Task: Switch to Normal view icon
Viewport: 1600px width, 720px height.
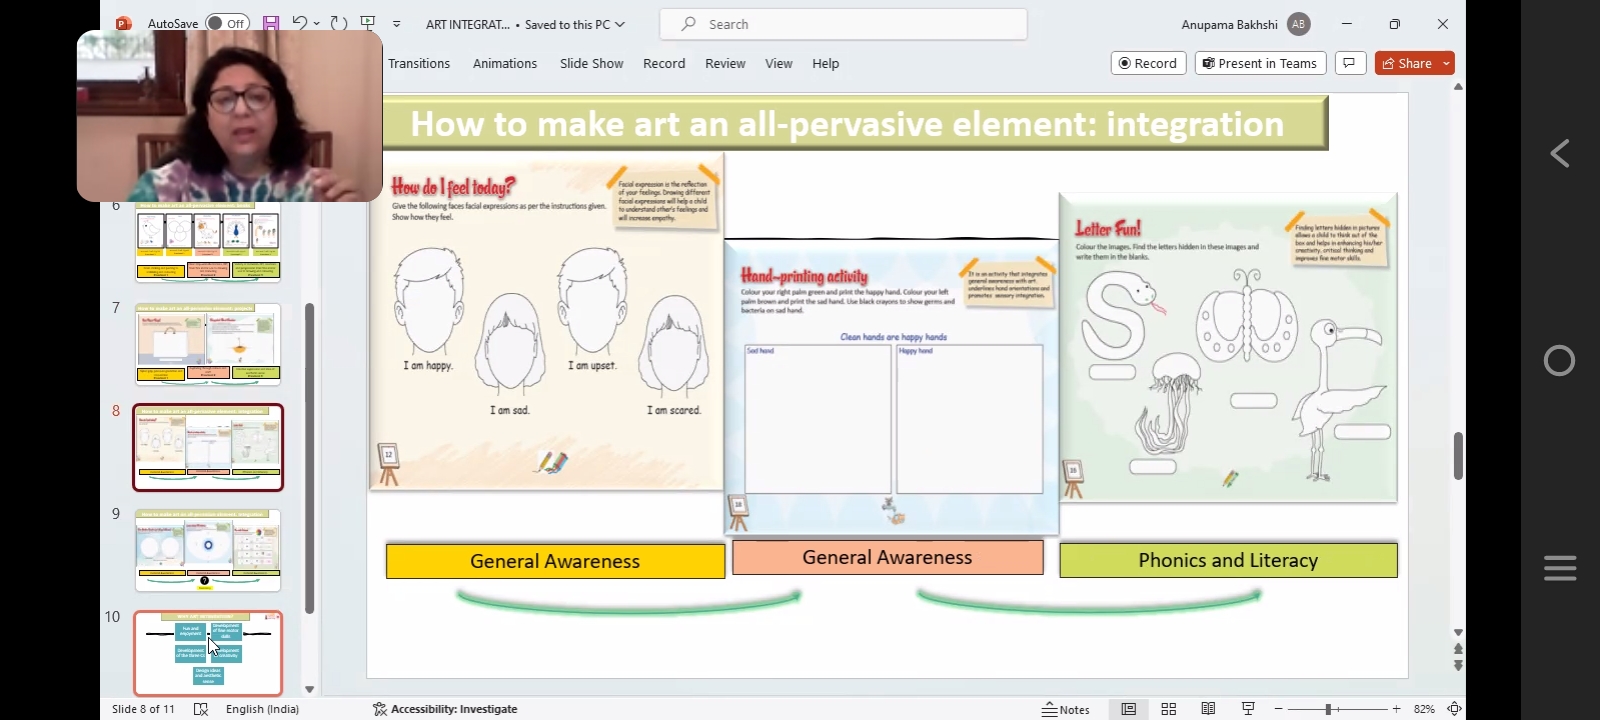Action: click(x=1128, y=709)
